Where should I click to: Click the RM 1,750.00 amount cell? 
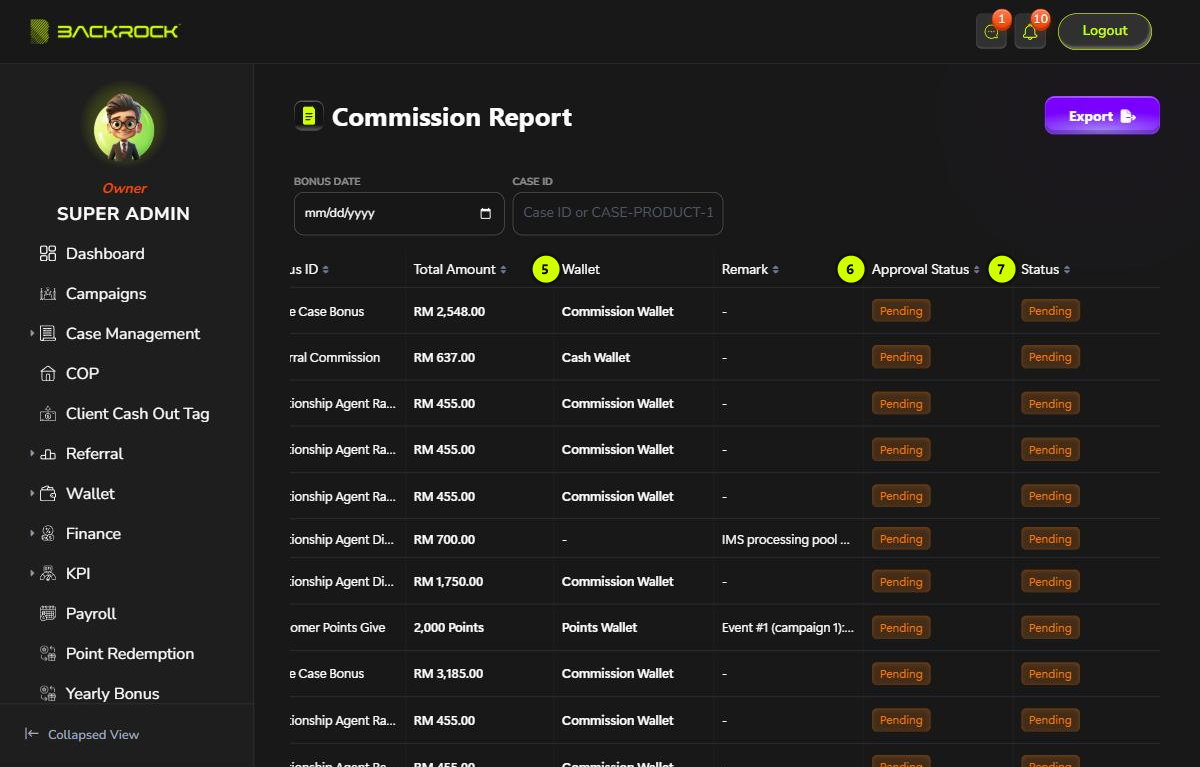coord(448,582)
